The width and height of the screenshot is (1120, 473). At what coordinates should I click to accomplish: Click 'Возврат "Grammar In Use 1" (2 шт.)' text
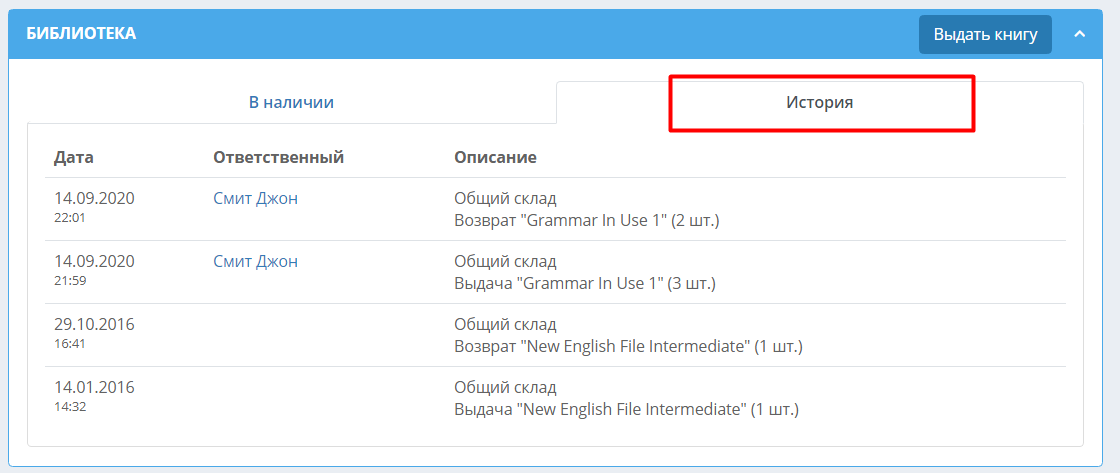tap(586, 221)
